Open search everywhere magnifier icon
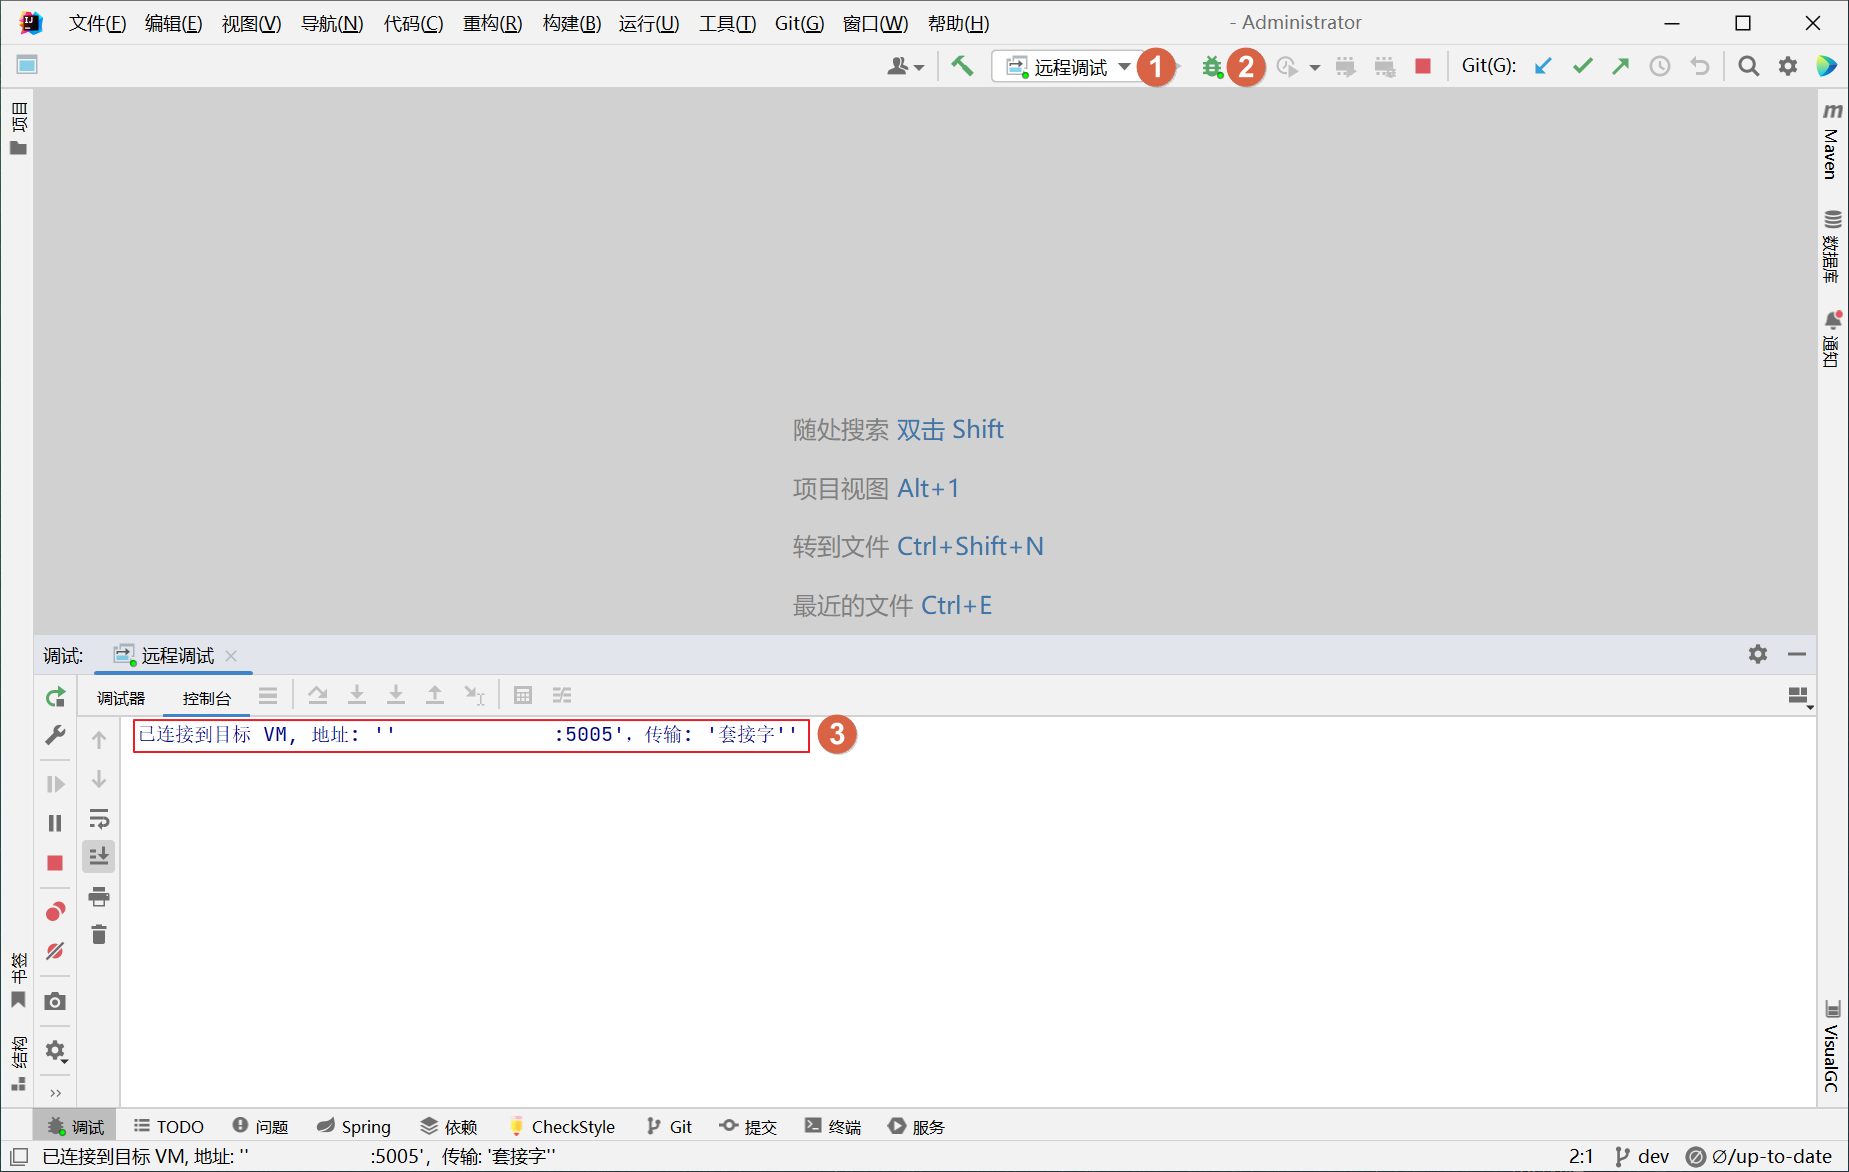This screenshot has width=1849, height=1172. (x=1748, y=66)
